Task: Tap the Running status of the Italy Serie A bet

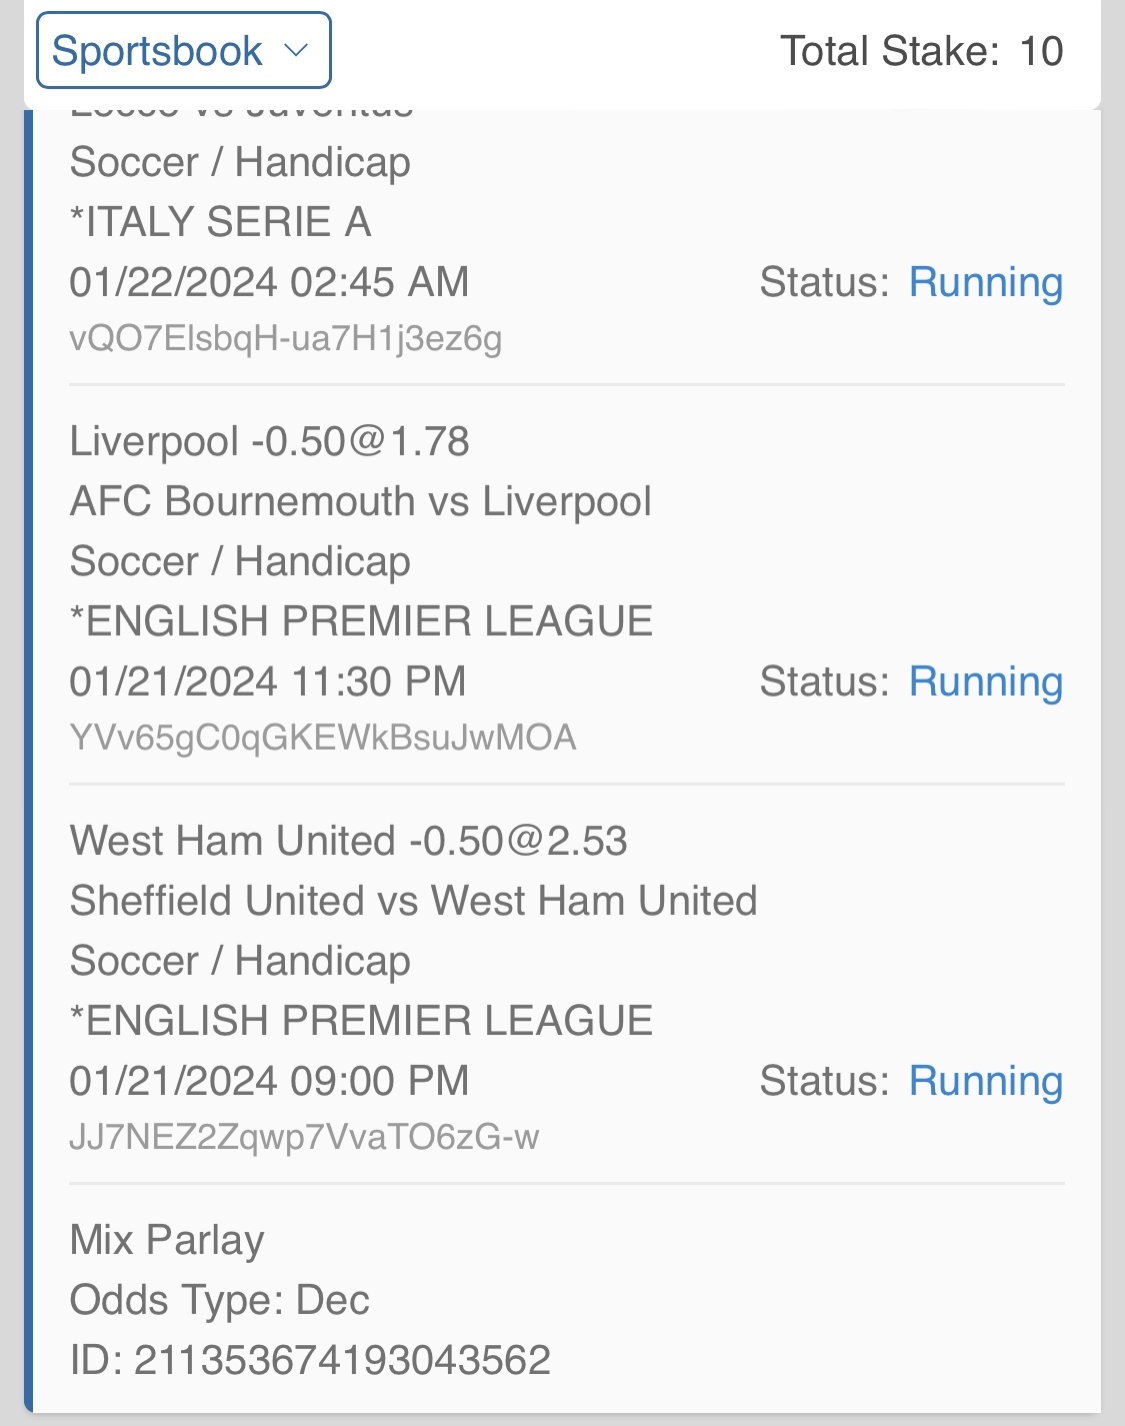Action: pos(985,283)
